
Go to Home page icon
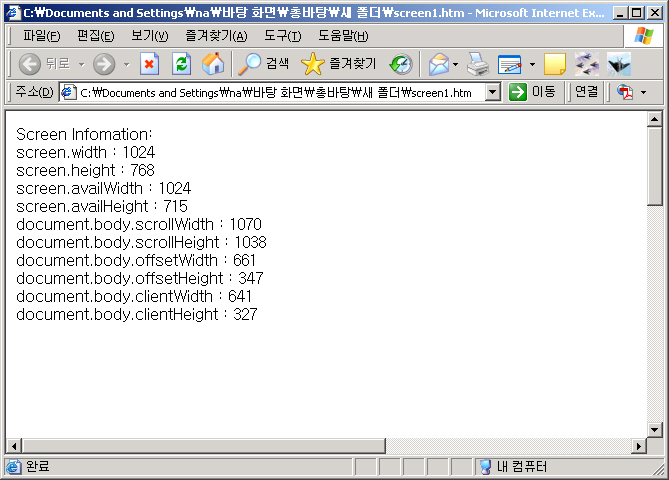(213, 64)
